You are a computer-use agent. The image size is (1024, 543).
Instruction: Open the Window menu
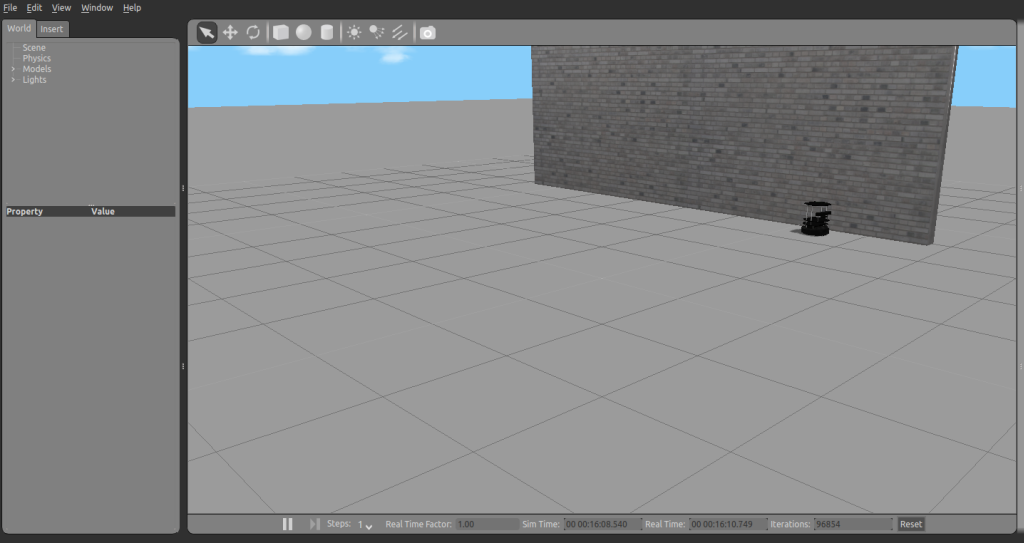pos(97,8)
